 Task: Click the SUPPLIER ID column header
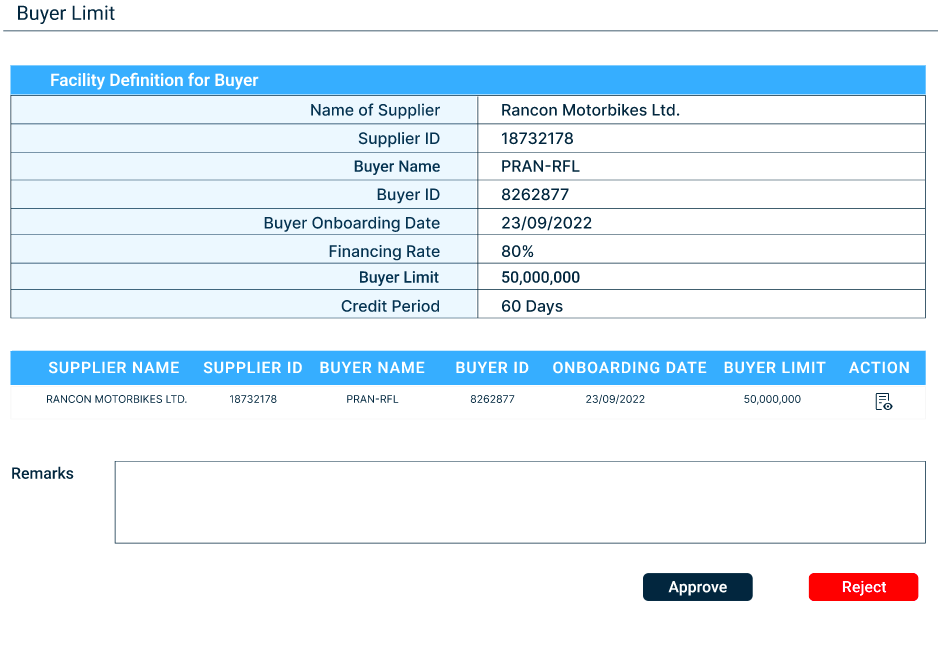pyautogui.click(x=253, y=368)
